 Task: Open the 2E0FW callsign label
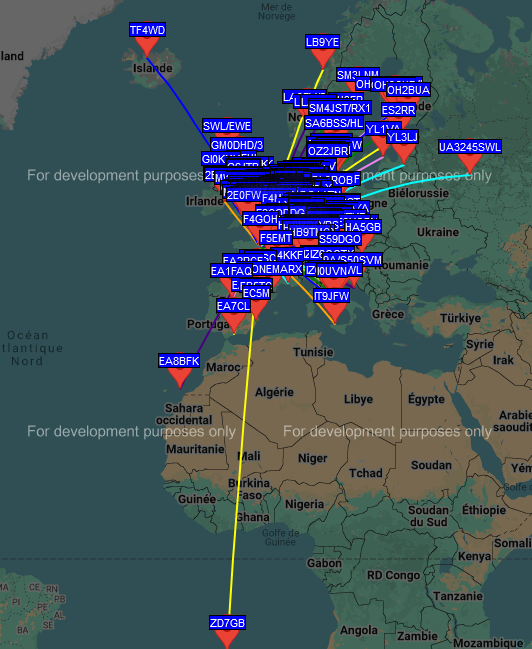244,195
